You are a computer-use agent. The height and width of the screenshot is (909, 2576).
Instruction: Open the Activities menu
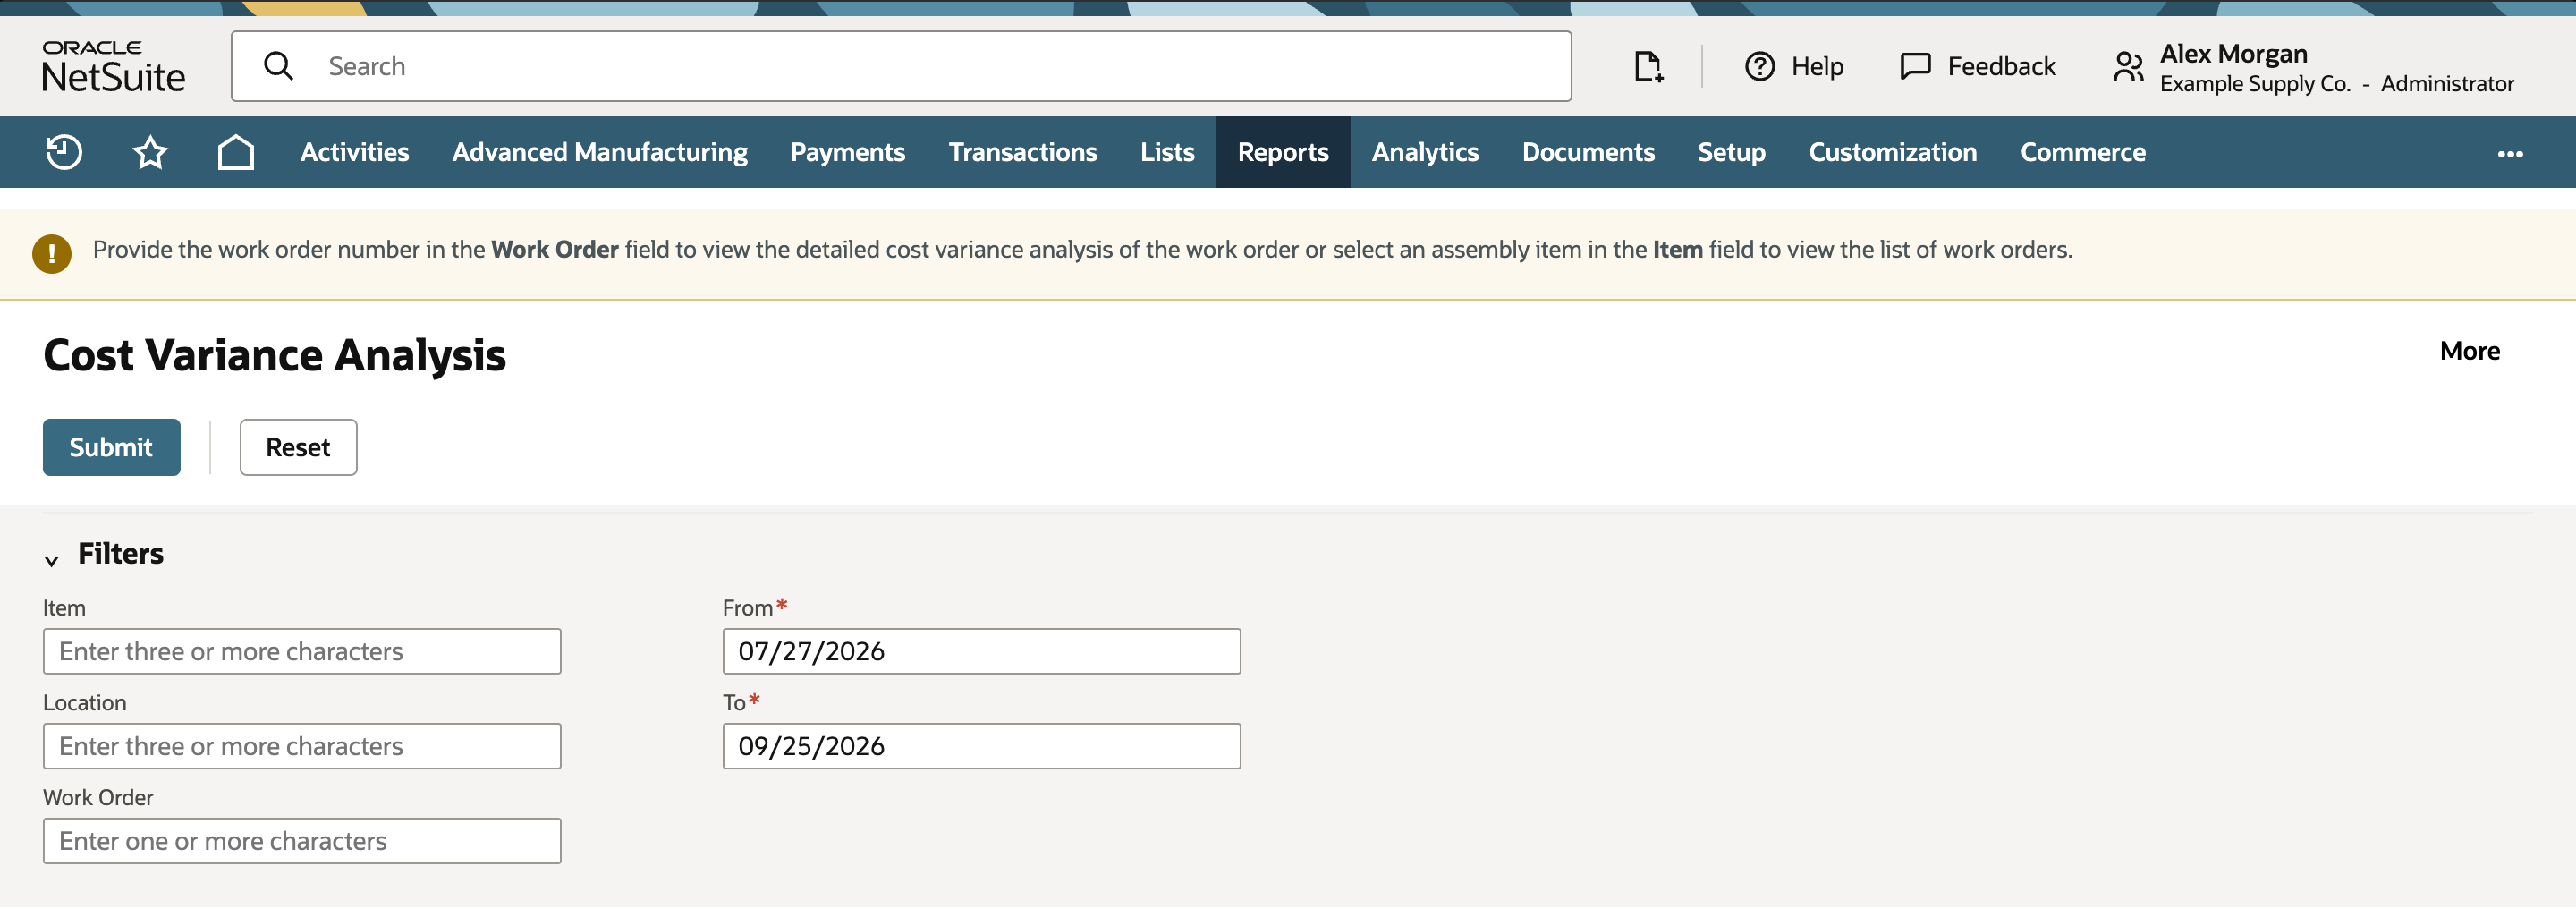(x=354, y=152)
